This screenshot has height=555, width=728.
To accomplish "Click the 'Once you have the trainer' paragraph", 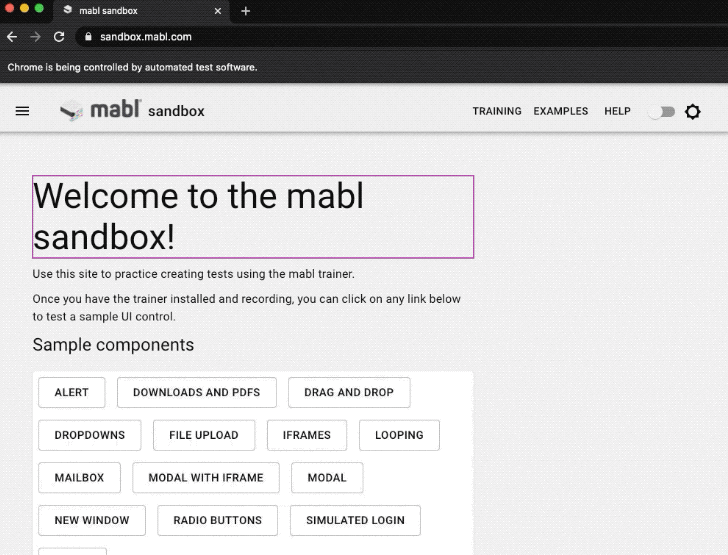I will point(247,307).
